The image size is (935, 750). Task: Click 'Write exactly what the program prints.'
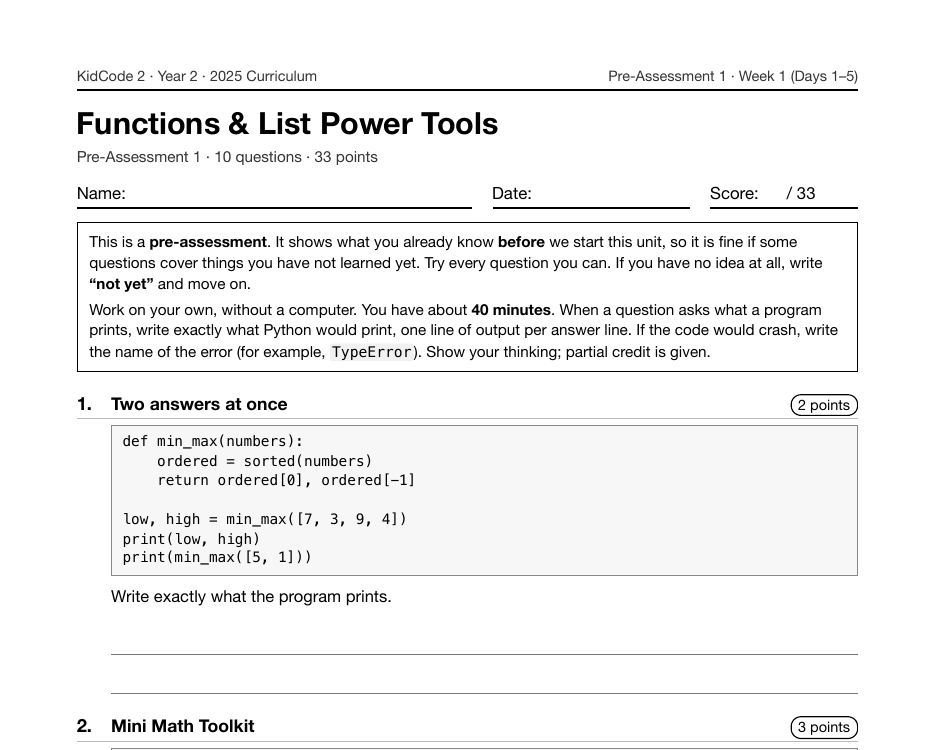(251, 597)
